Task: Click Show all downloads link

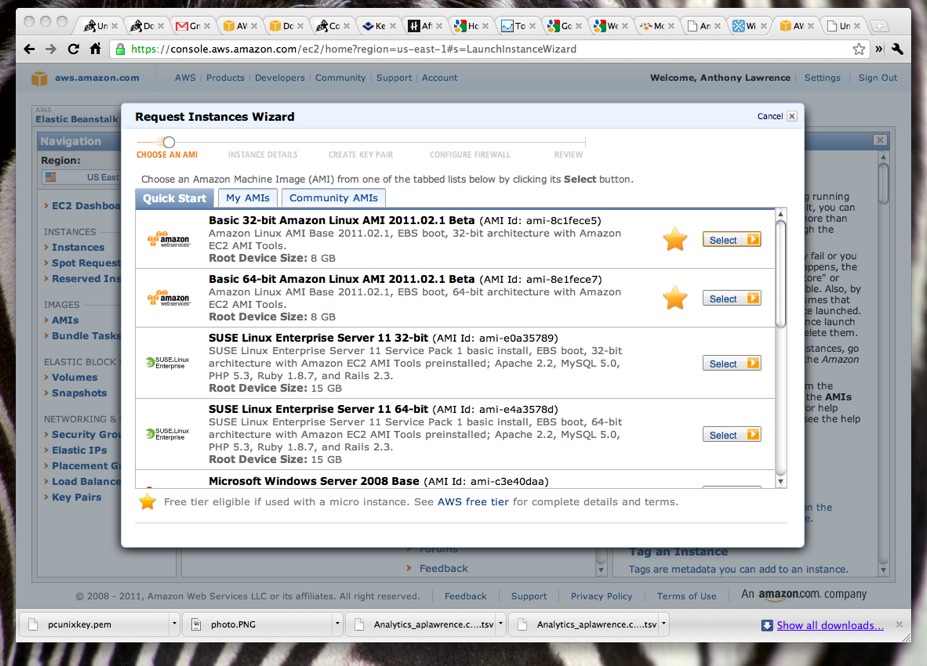Action: tap(830, 625)
